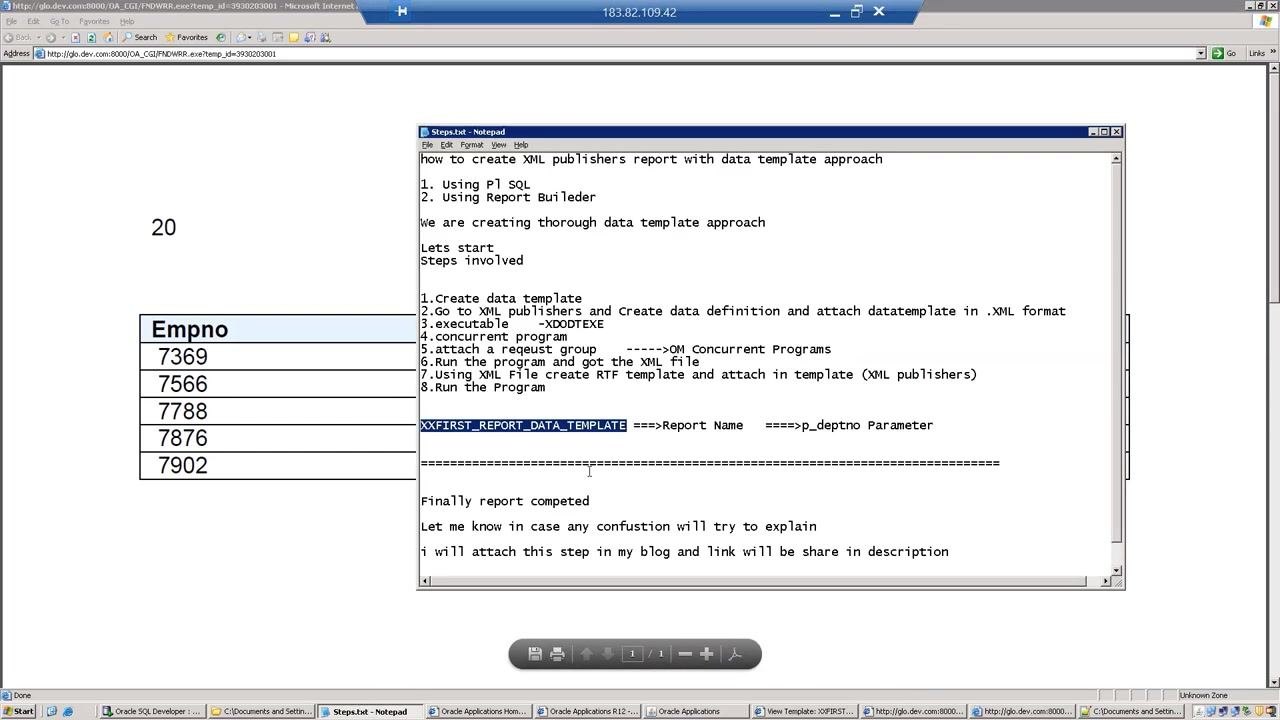
Task: Click the '4.concurrent program' line
Action: [494, 337]
